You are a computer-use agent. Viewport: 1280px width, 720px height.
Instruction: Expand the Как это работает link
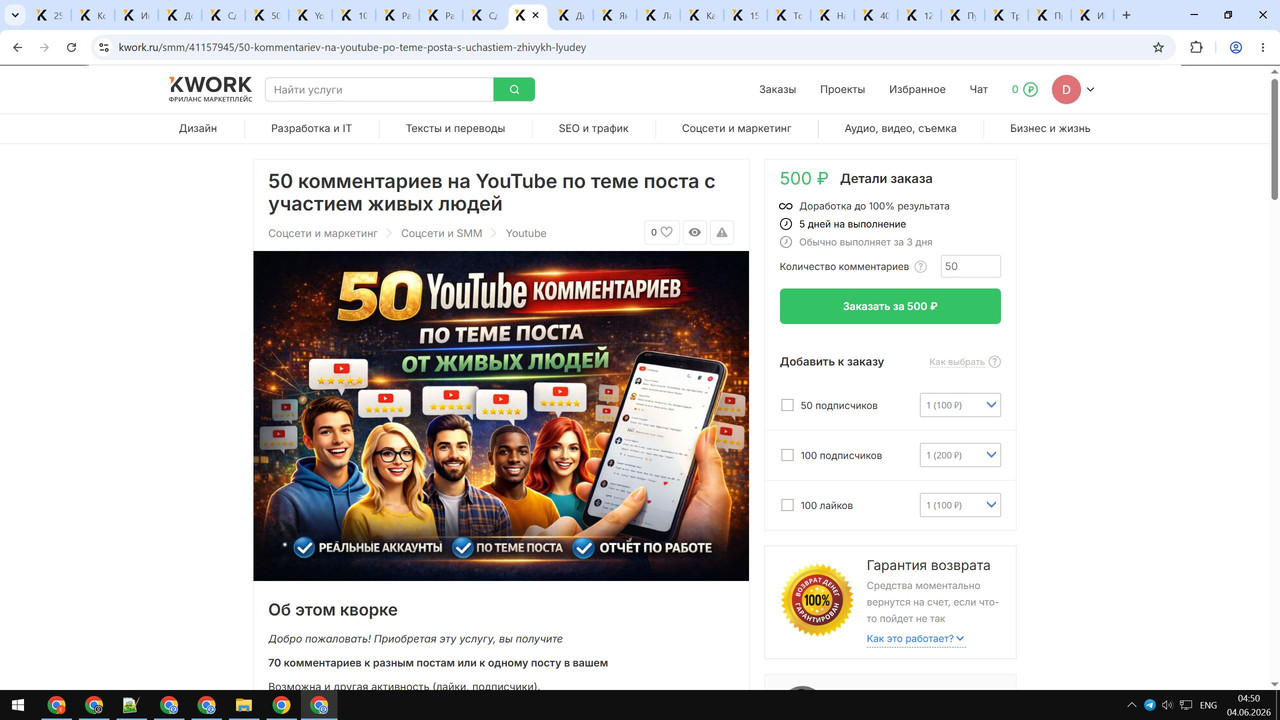pos(915,638)
